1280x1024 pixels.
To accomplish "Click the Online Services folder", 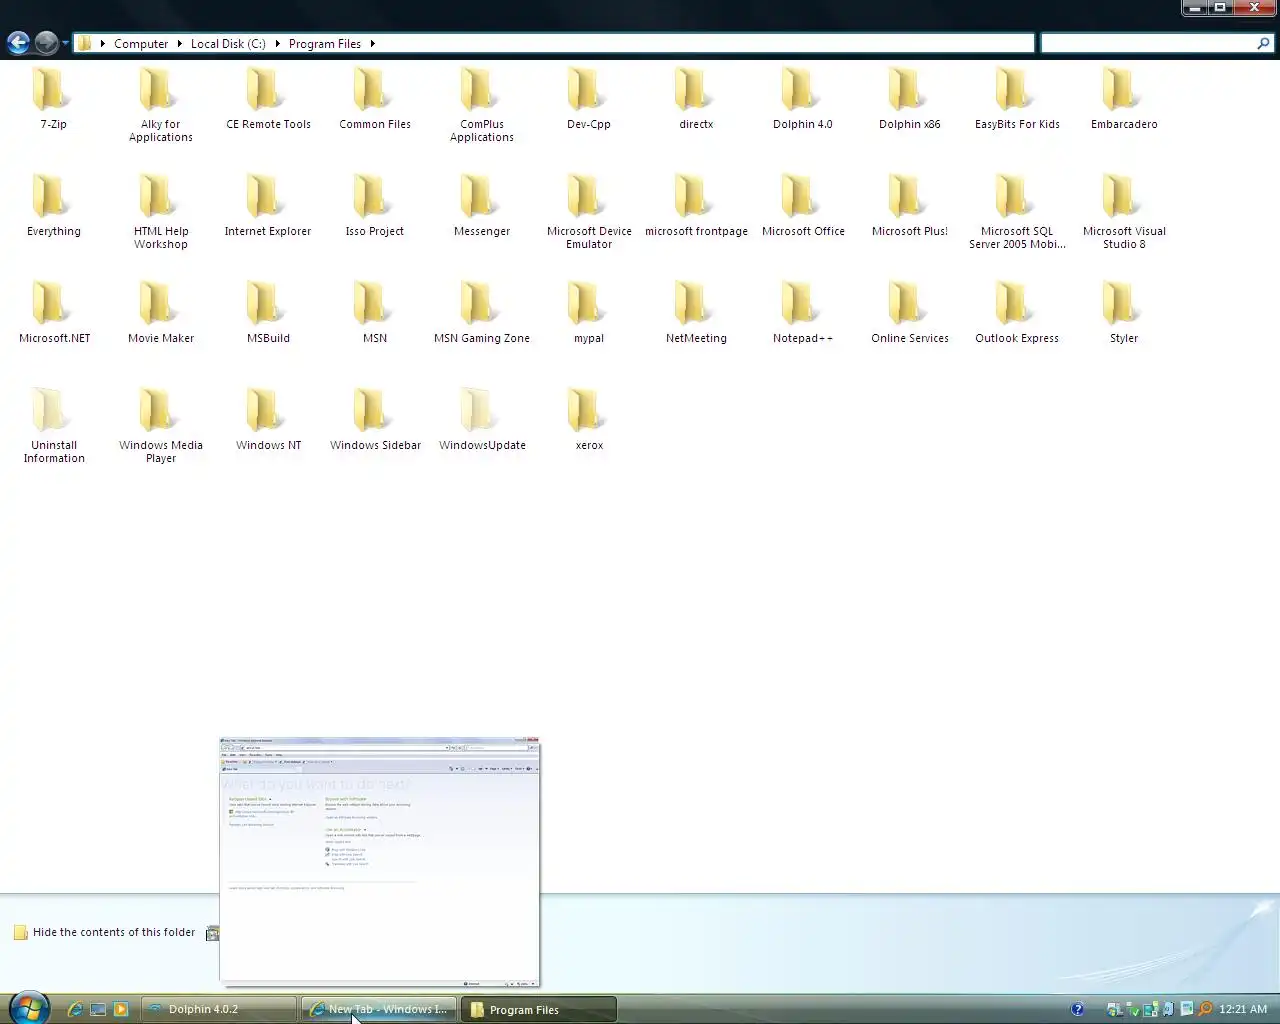I will coord(910,312).
